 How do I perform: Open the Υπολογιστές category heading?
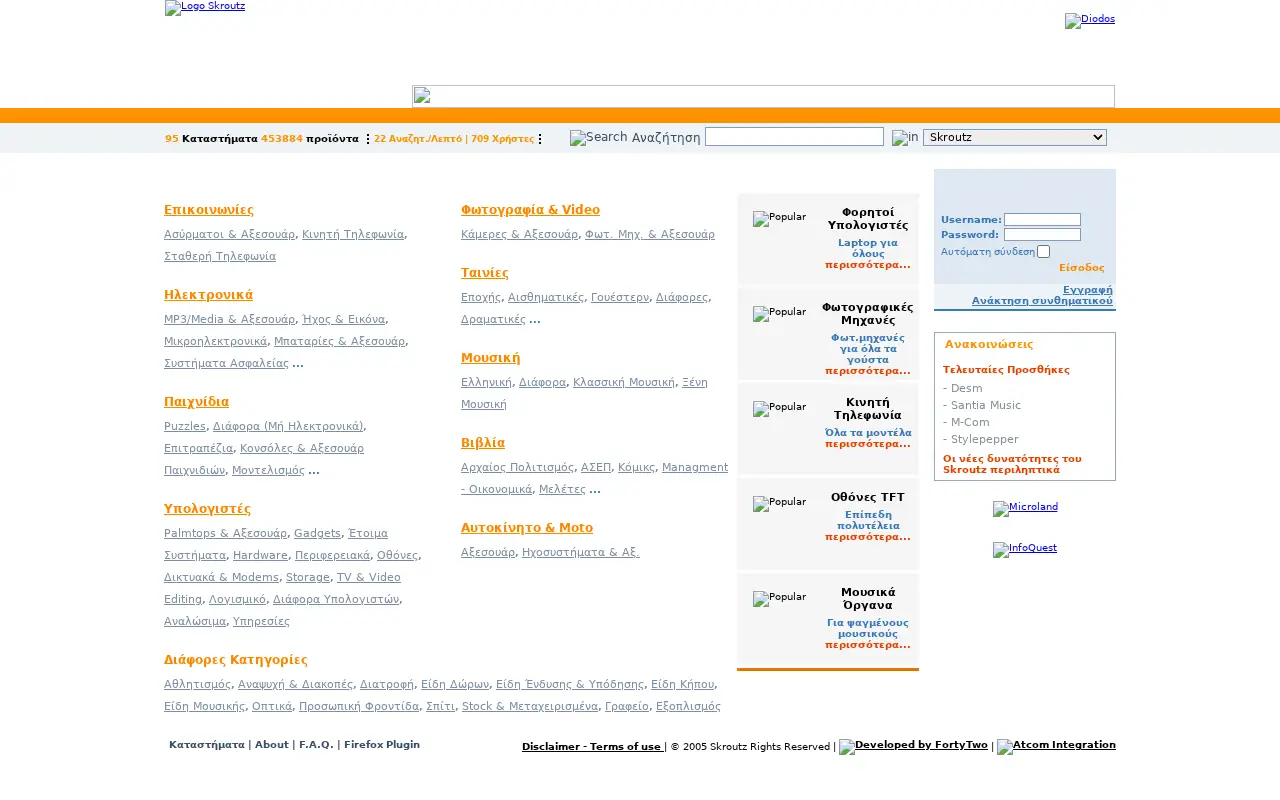click(207, 509)
